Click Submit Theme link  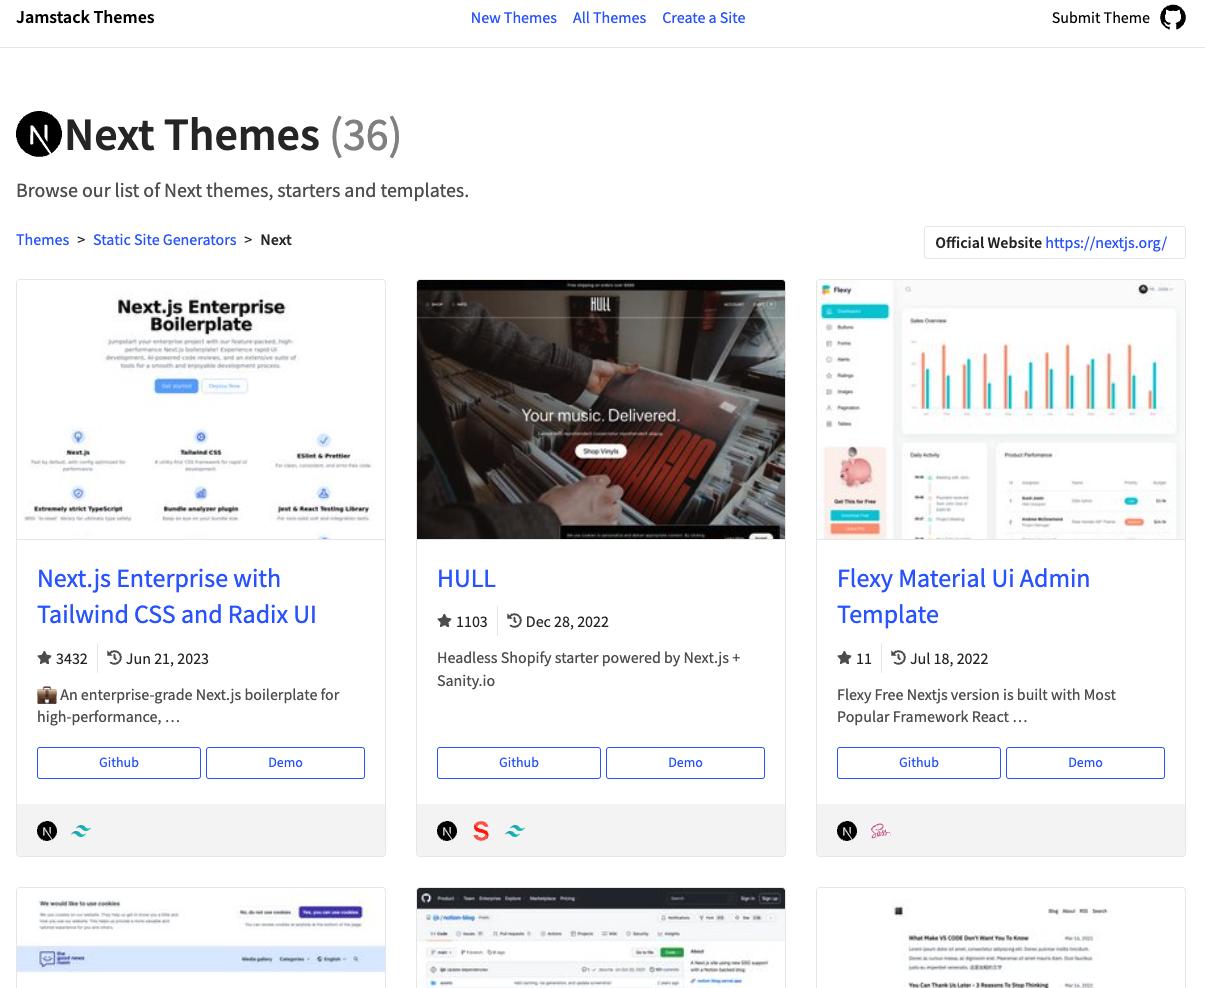point(1100,18)
